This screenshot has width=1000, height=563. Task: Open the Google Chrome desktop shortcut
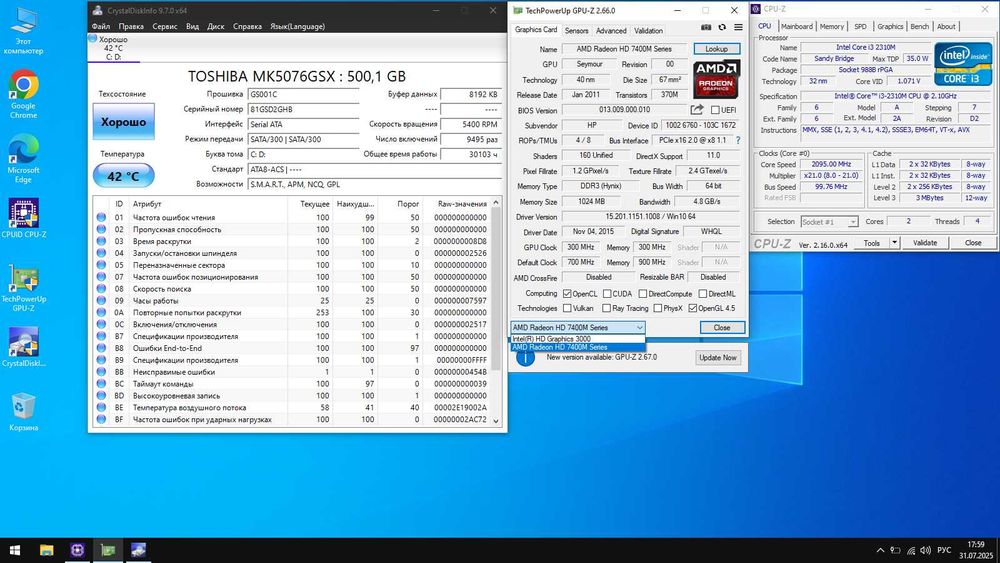[24, 94]
